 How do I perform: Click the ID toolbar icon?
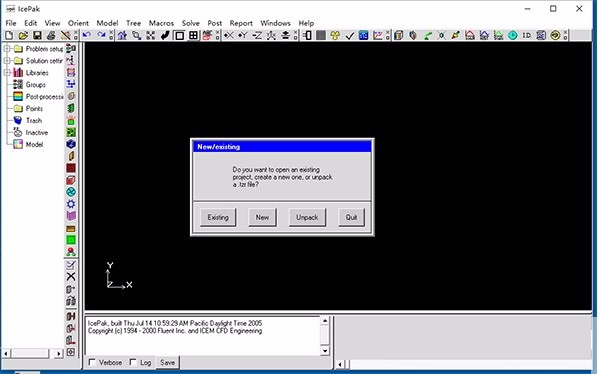[x=527, y=35]
